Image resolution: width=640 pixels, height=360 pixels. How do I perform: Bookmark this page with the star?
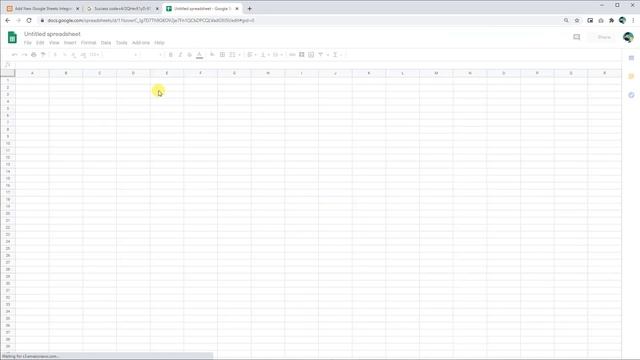pos(577,20)
